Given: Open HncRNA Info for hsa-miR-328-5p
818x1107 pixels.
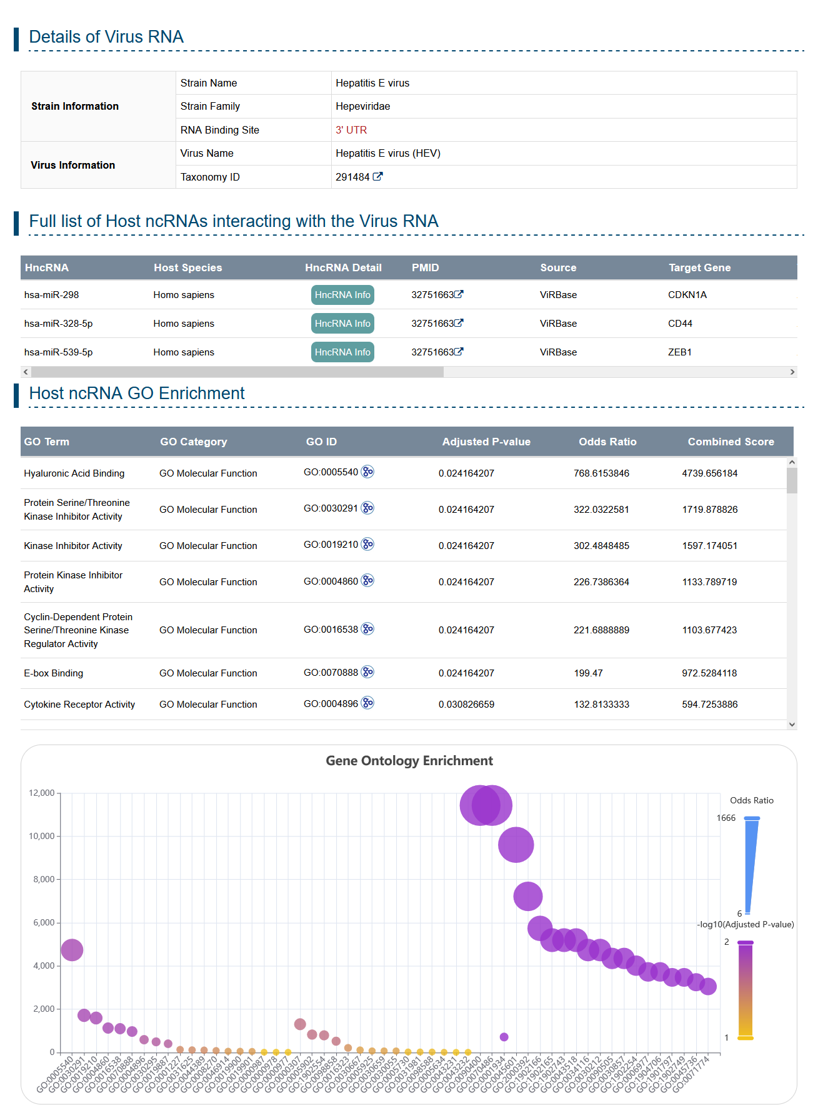Looking at the screenshot, I should coord(342,324).
